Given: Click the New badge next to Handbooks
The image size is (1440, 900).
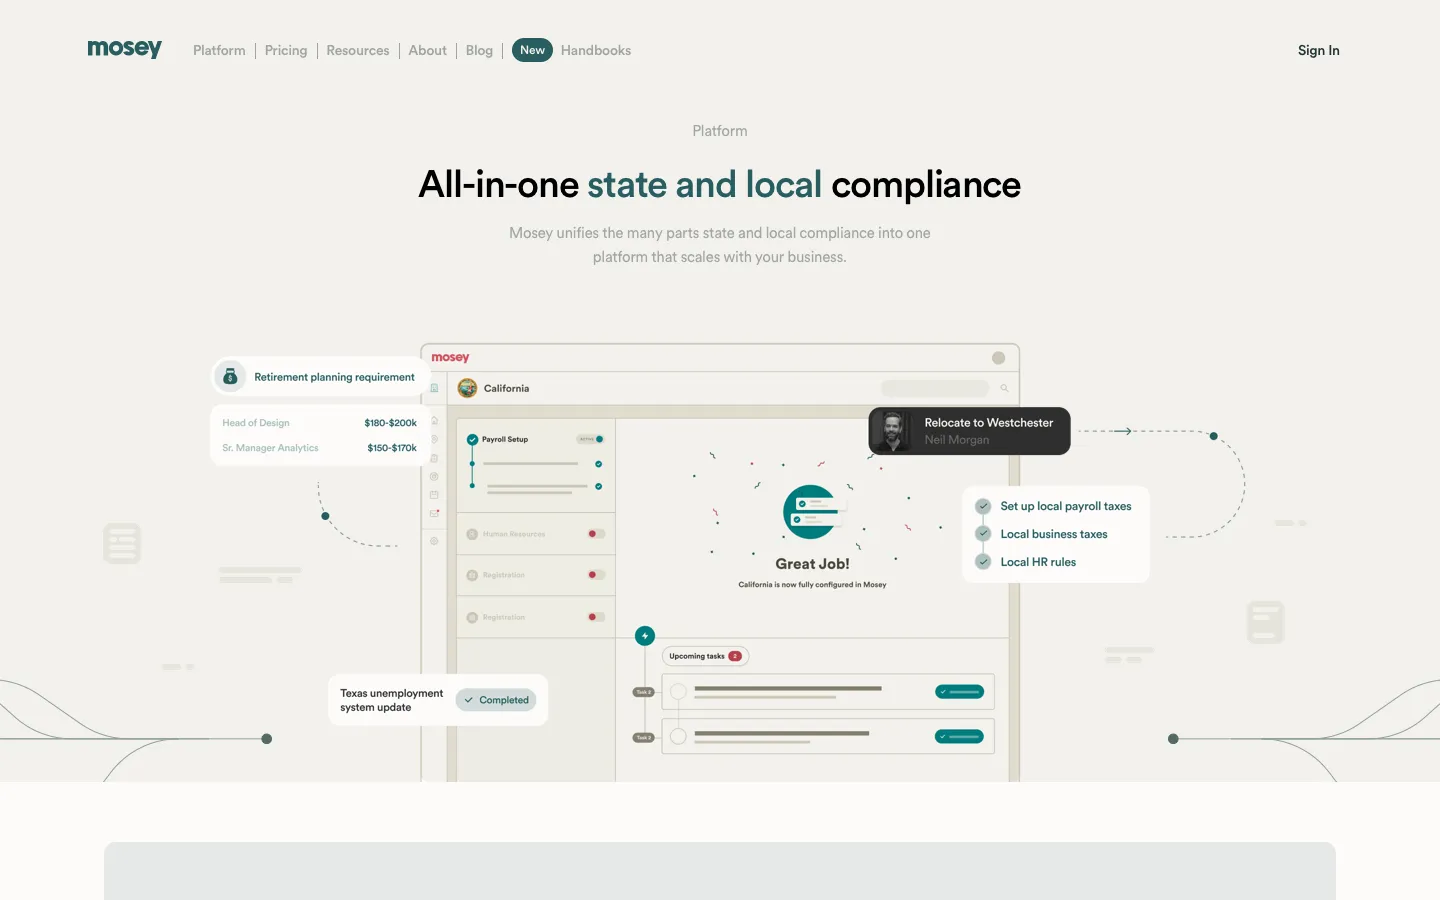Looking at the screenshot, I should (x=532, y=50).
